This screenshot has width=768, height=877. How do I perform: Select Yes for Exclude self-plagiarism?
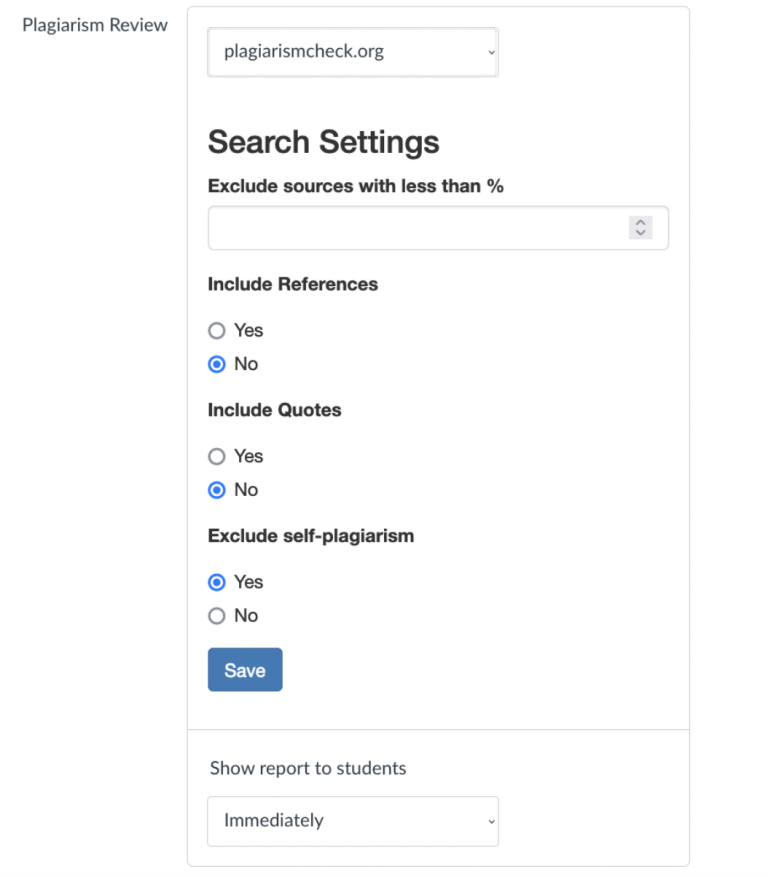pos(216,582)
